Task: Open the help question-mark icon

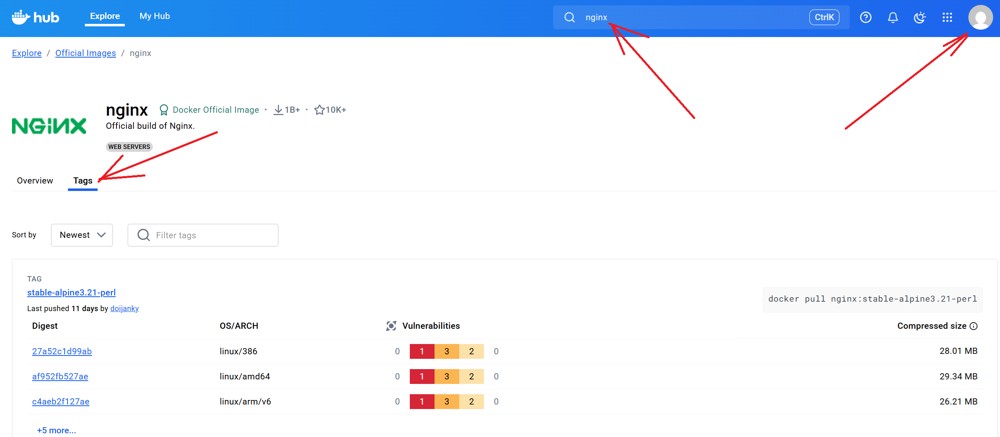Action: (x=865, y=18)
